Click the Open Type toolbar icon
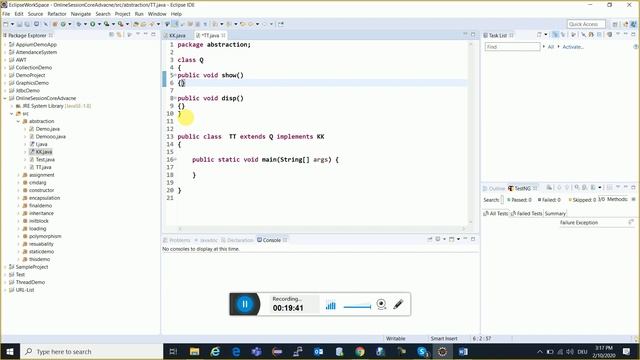Screen dimensions: 640x360 click(136, 24)
